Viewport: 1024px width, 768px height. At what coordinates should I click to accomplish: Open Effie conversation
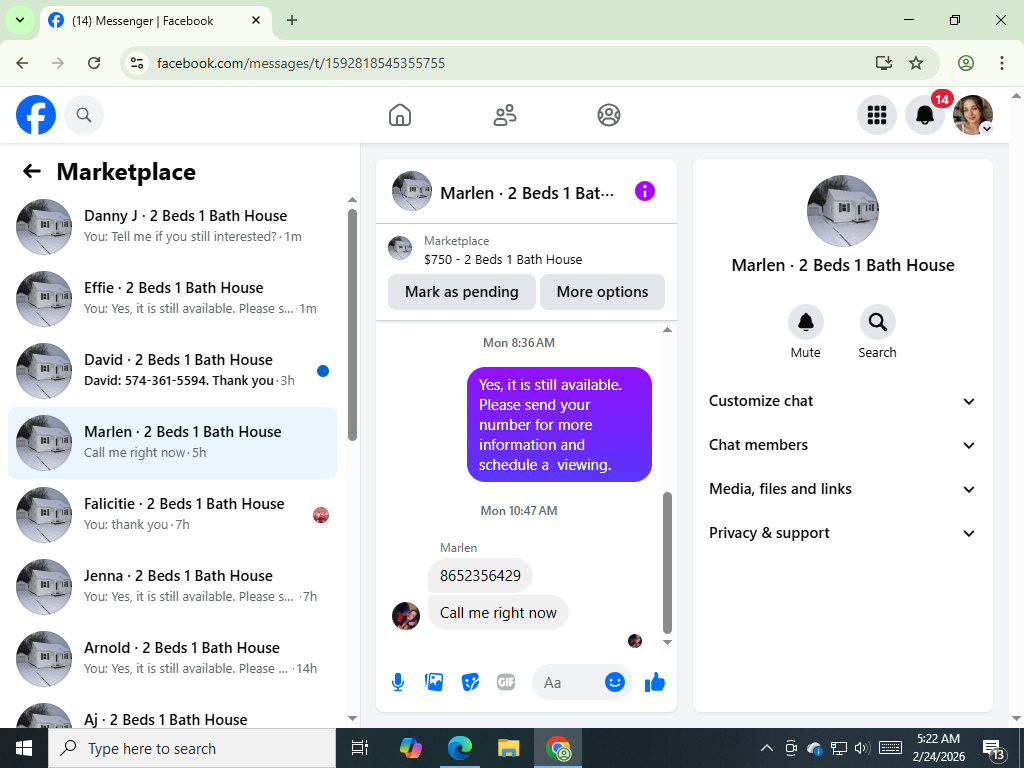pyautogui.click(x=172, y=298)
